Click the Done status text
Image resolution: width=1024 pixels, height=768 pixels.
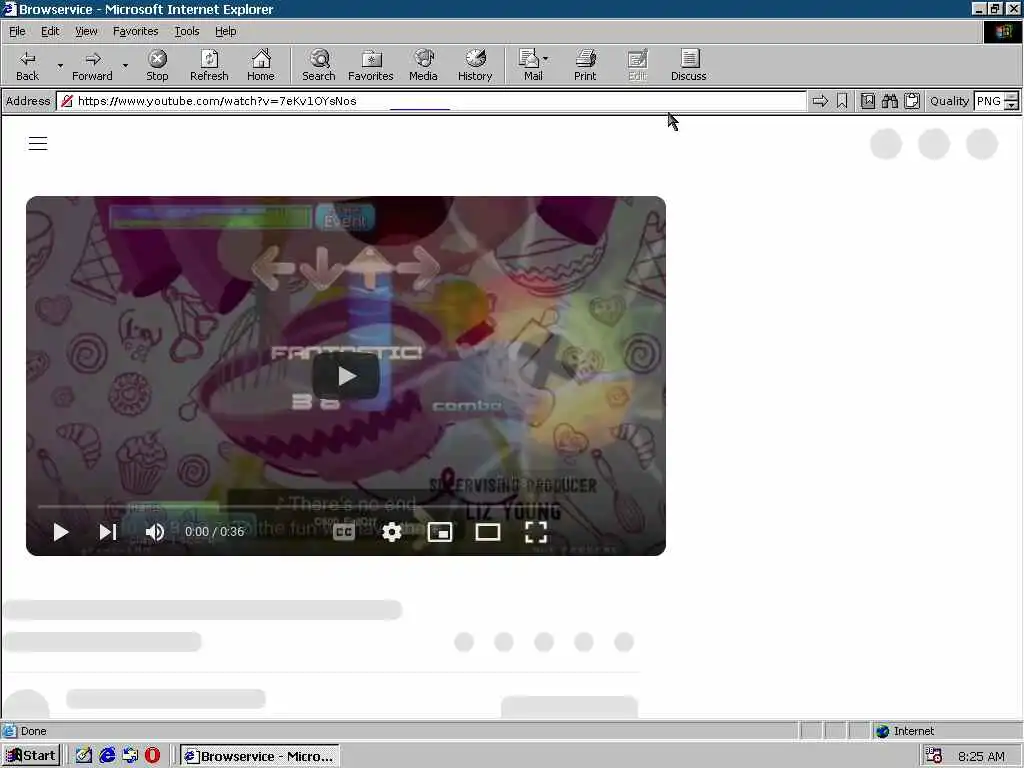point(33,731)
